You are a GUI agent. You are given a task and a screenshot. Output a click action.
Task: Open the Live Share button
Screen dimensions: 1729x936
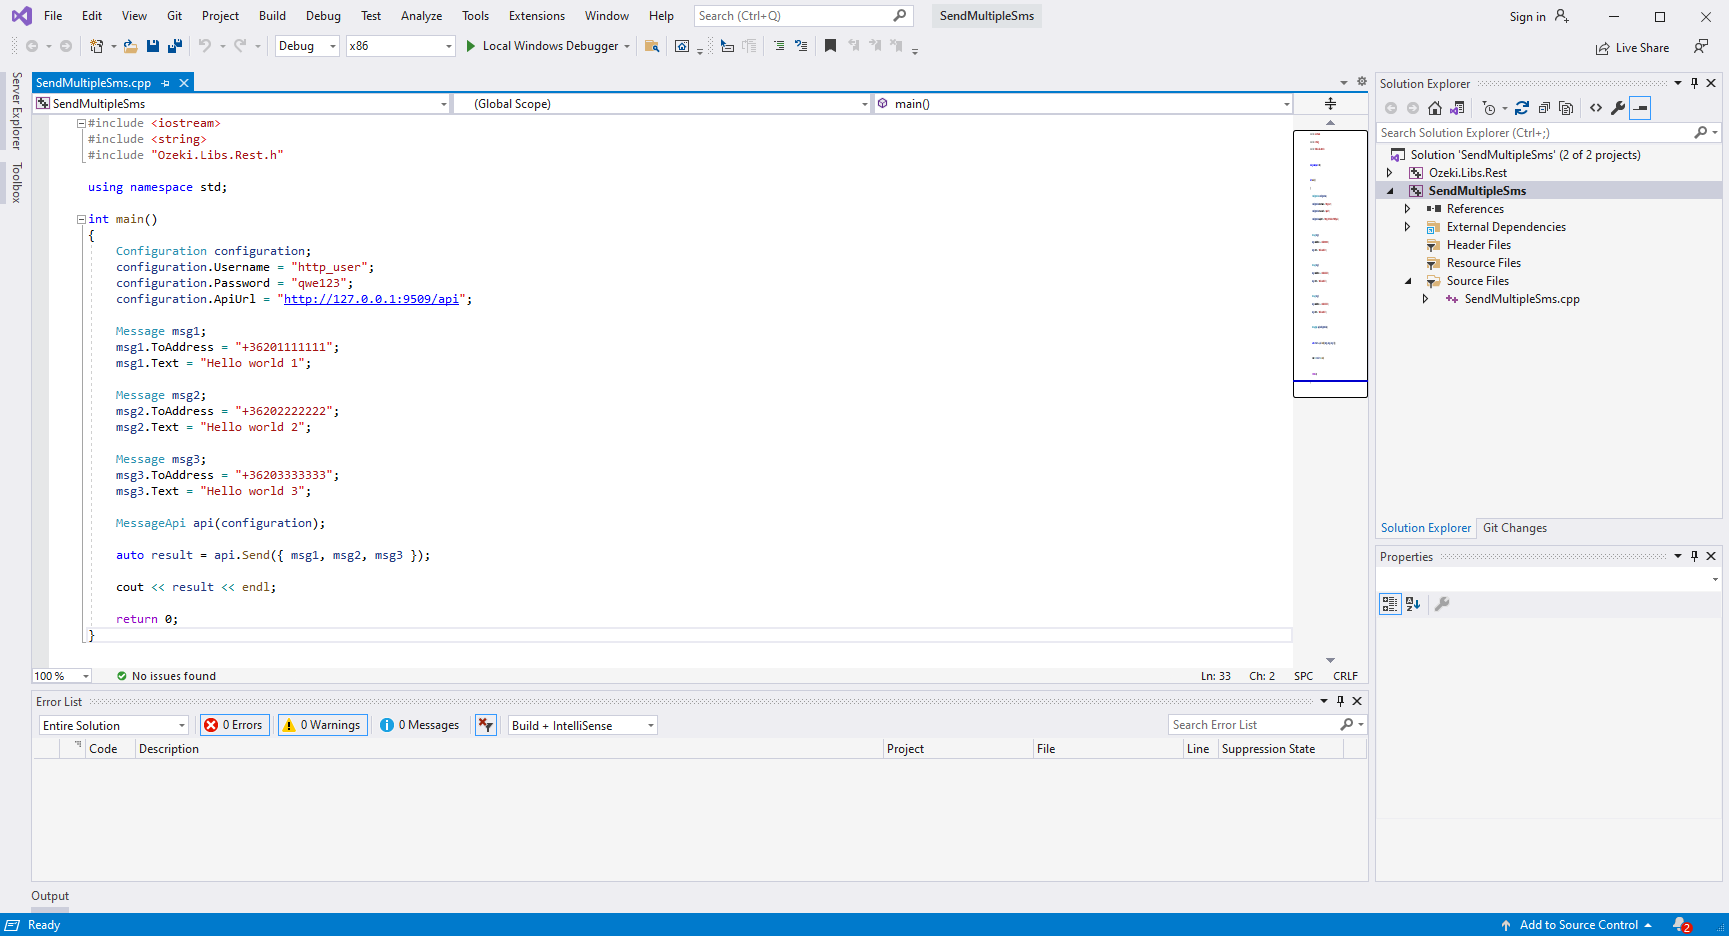click(x=1632, y=48)
